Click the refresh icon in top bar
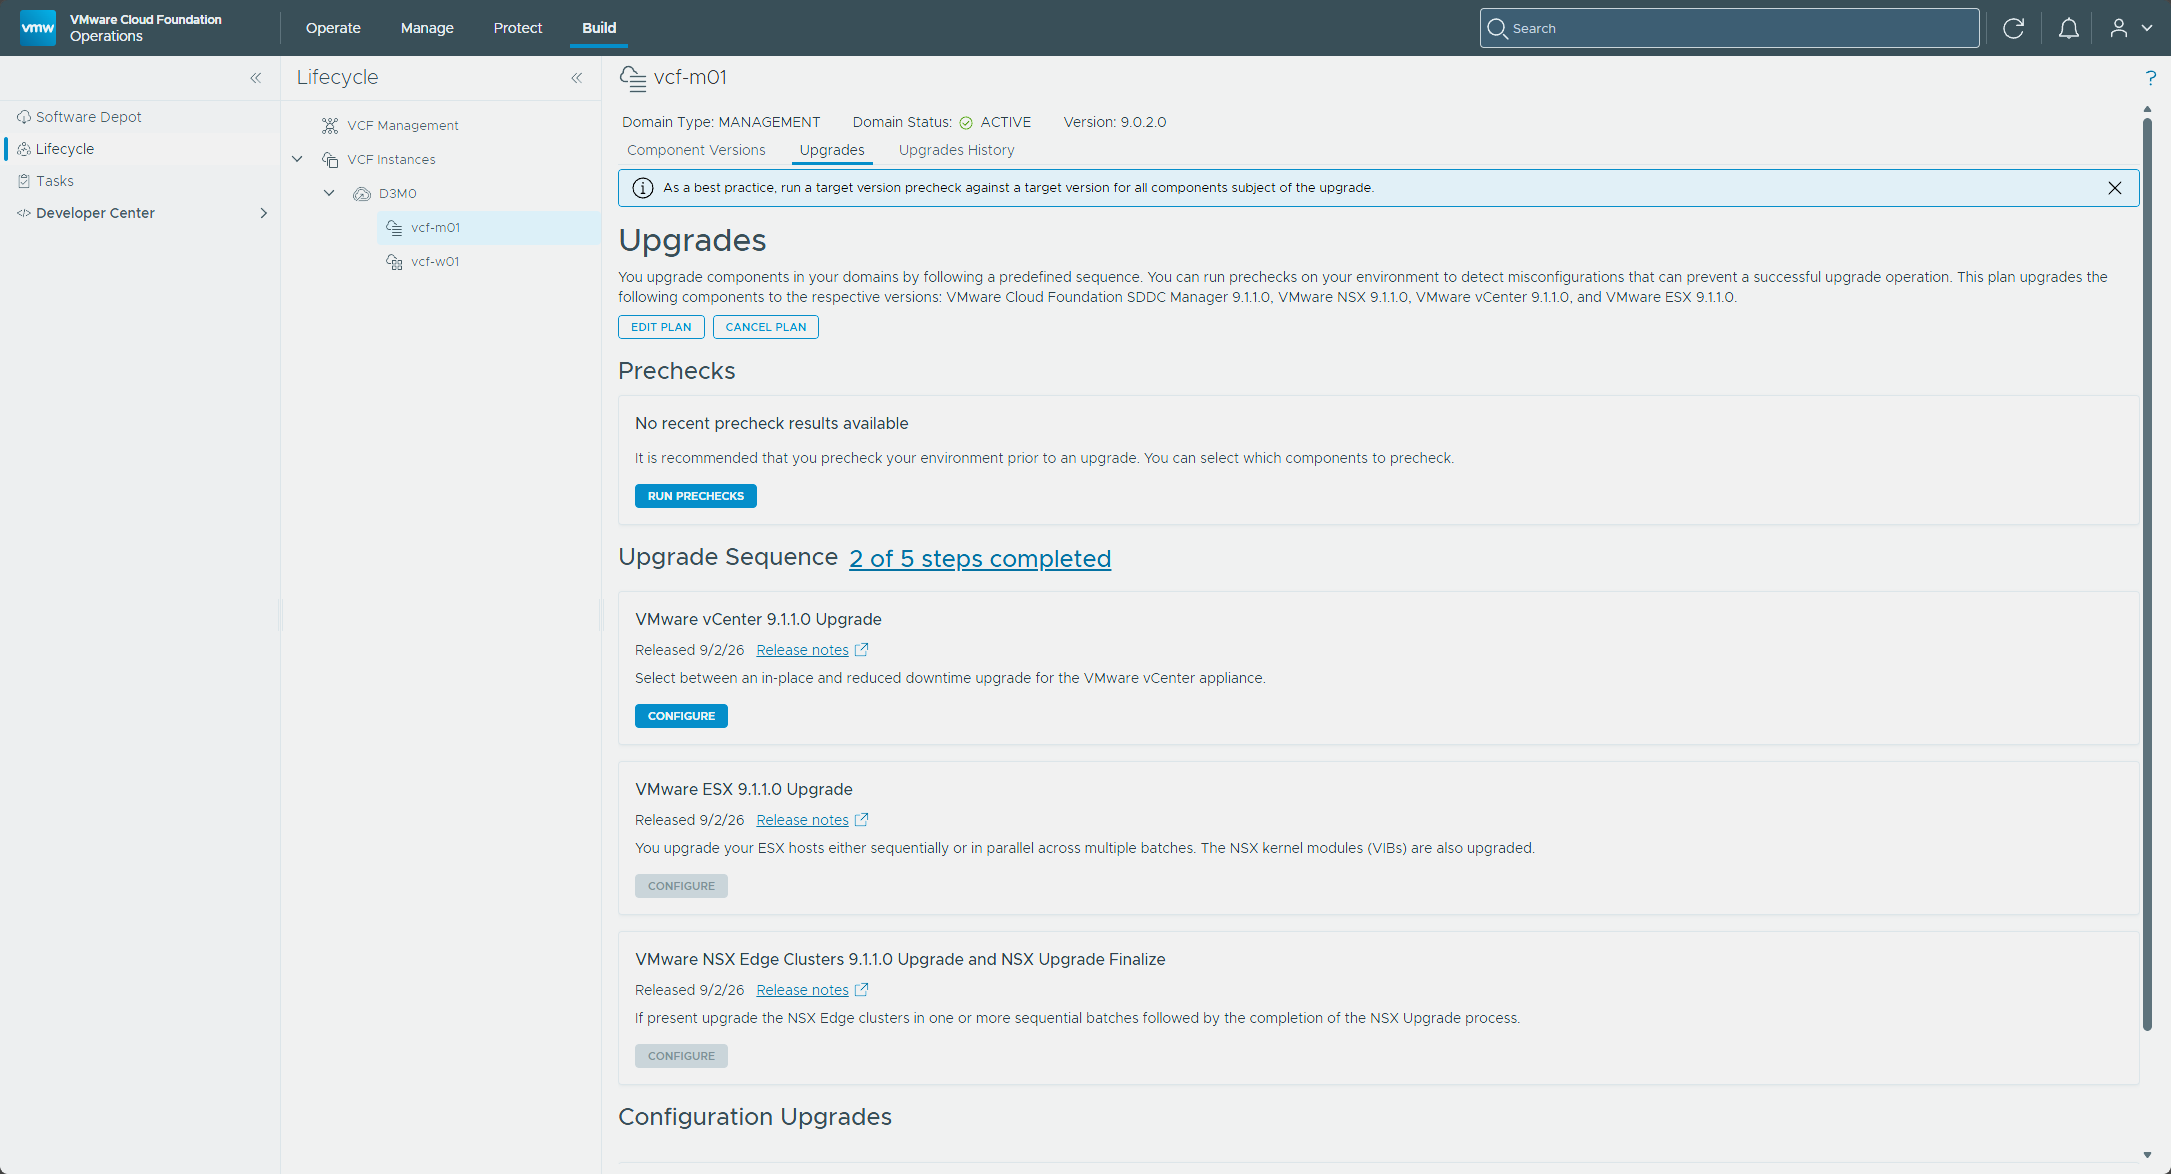Viewport: 2171px width, 1174px height. 2014,28
